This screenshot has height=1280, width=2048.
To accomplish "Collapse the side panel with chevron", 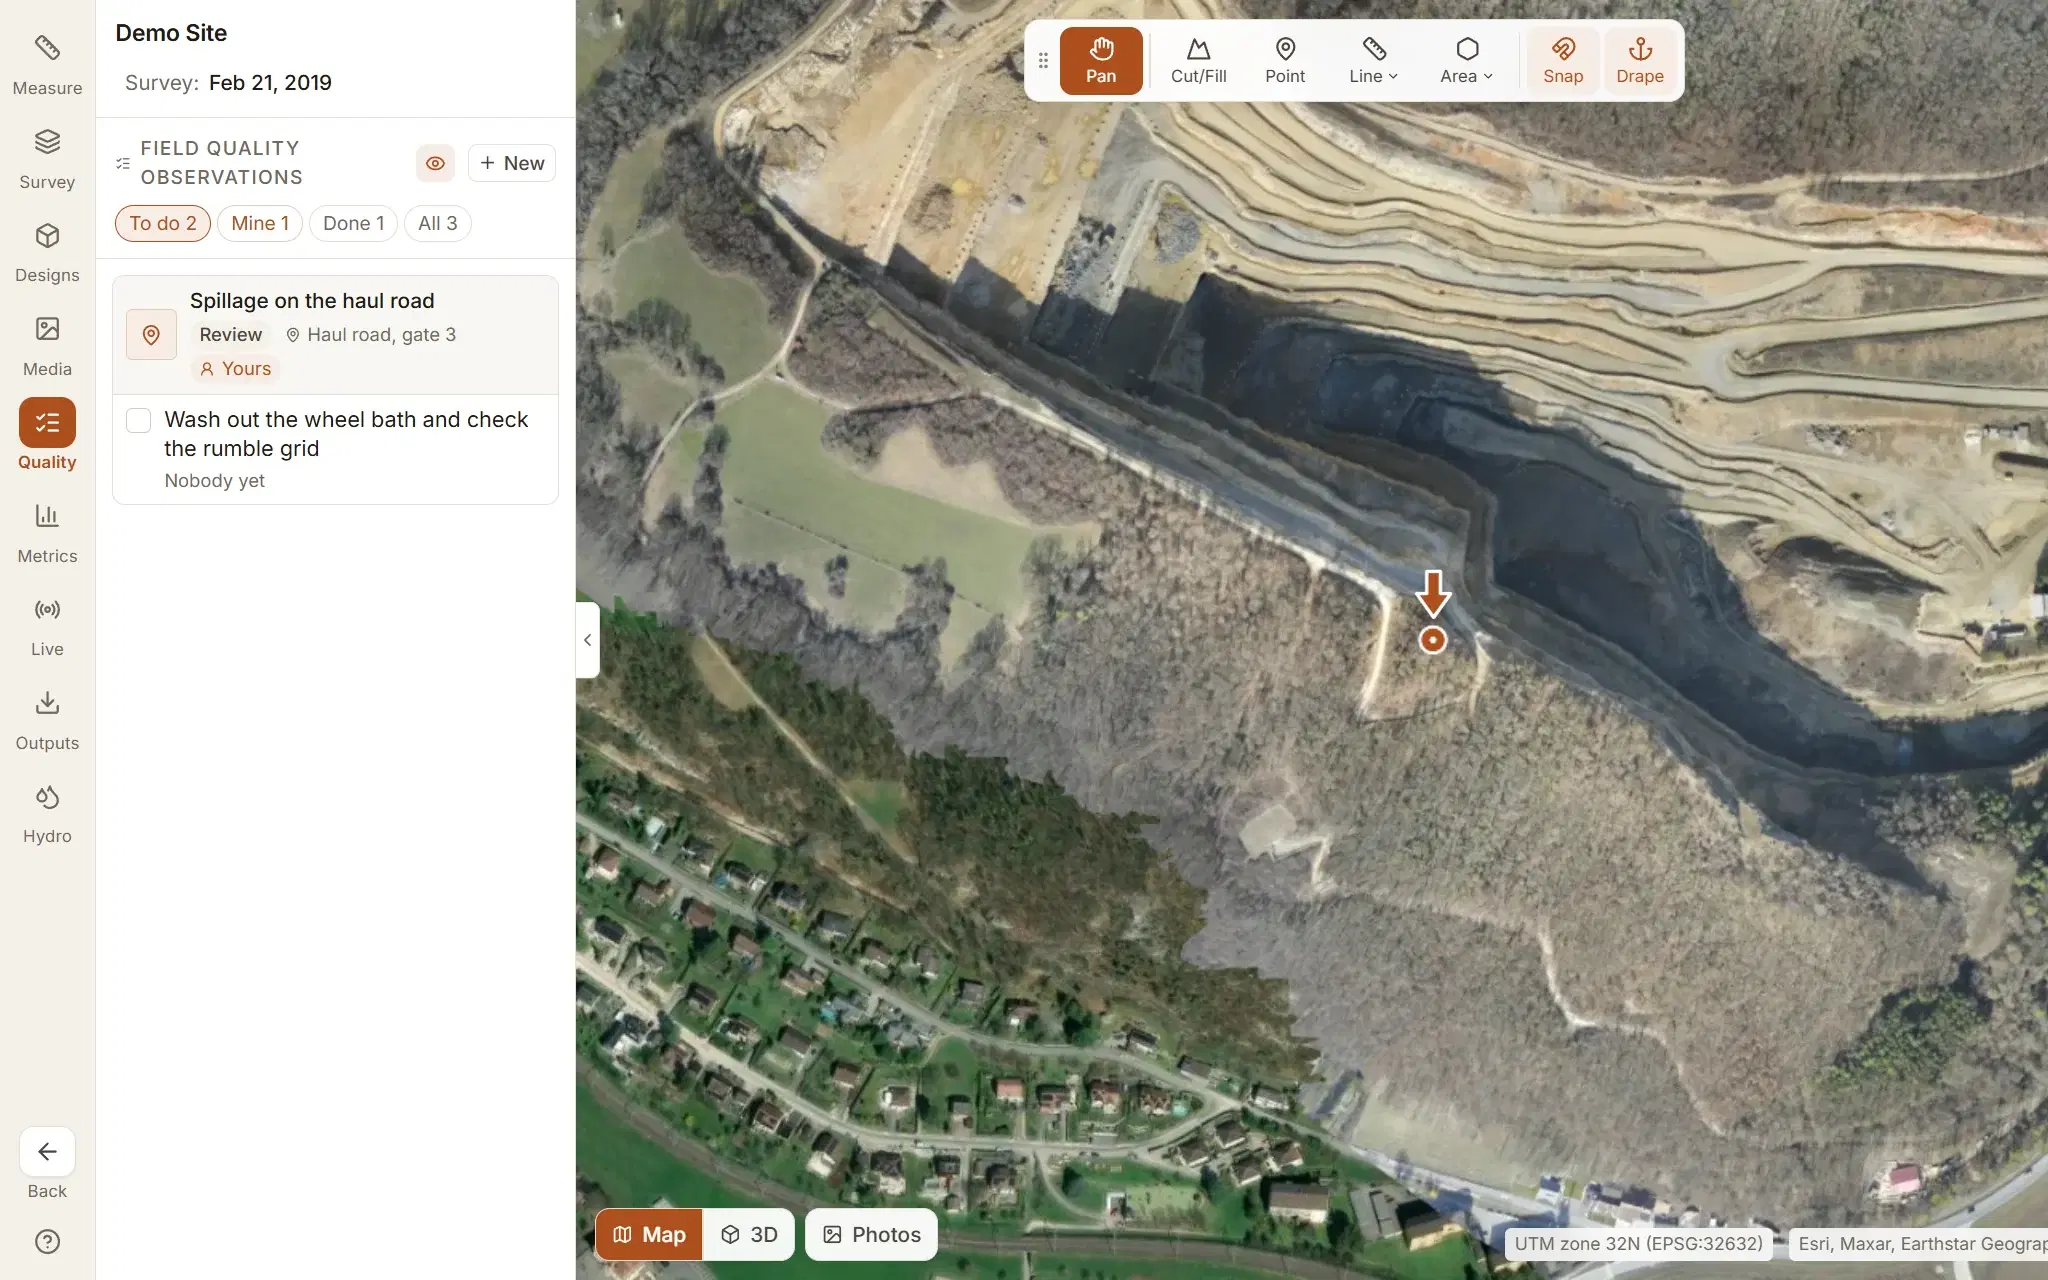I will [x=588, y=640].
